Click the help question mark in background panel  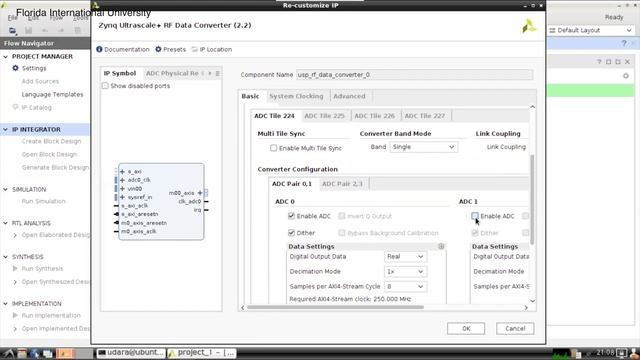coord(599,62)
